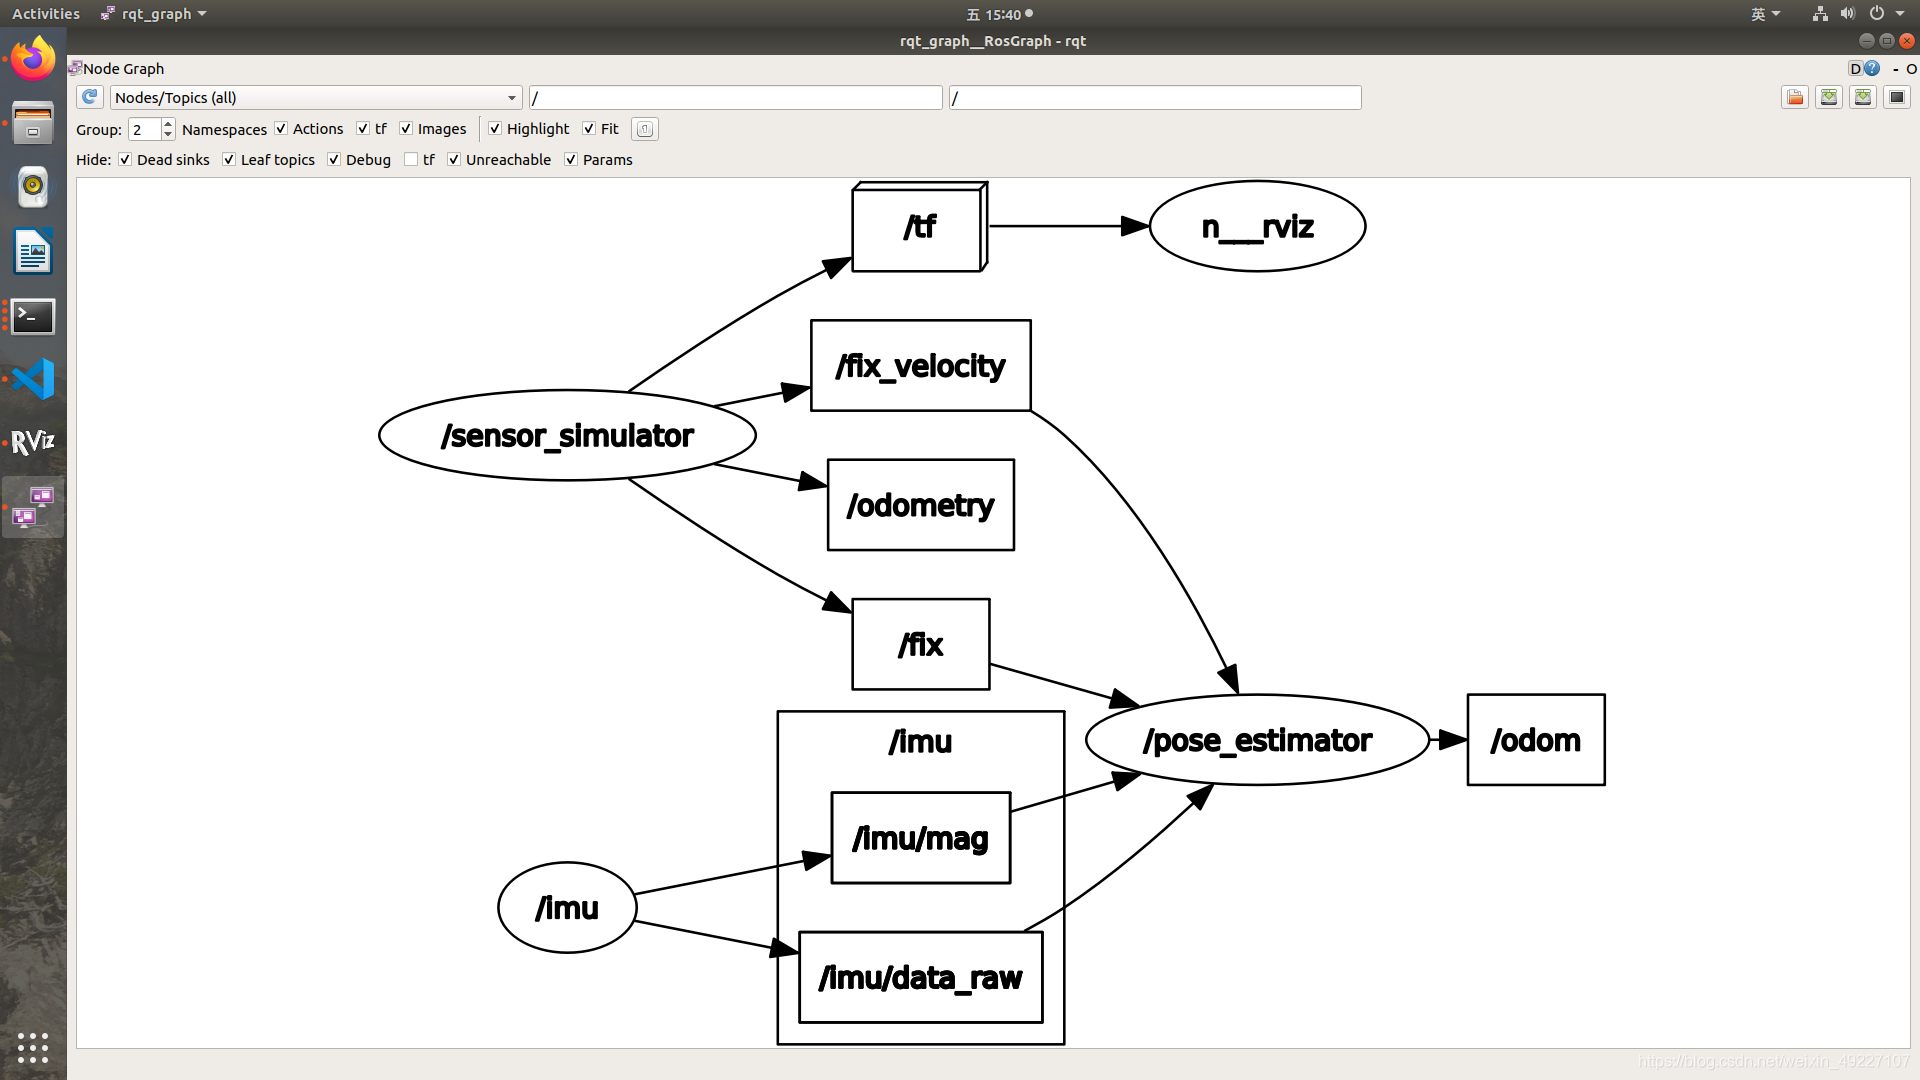
Task: Click the fit-in-view icon beside Fit checkbox
Action: tap(645, 129)
